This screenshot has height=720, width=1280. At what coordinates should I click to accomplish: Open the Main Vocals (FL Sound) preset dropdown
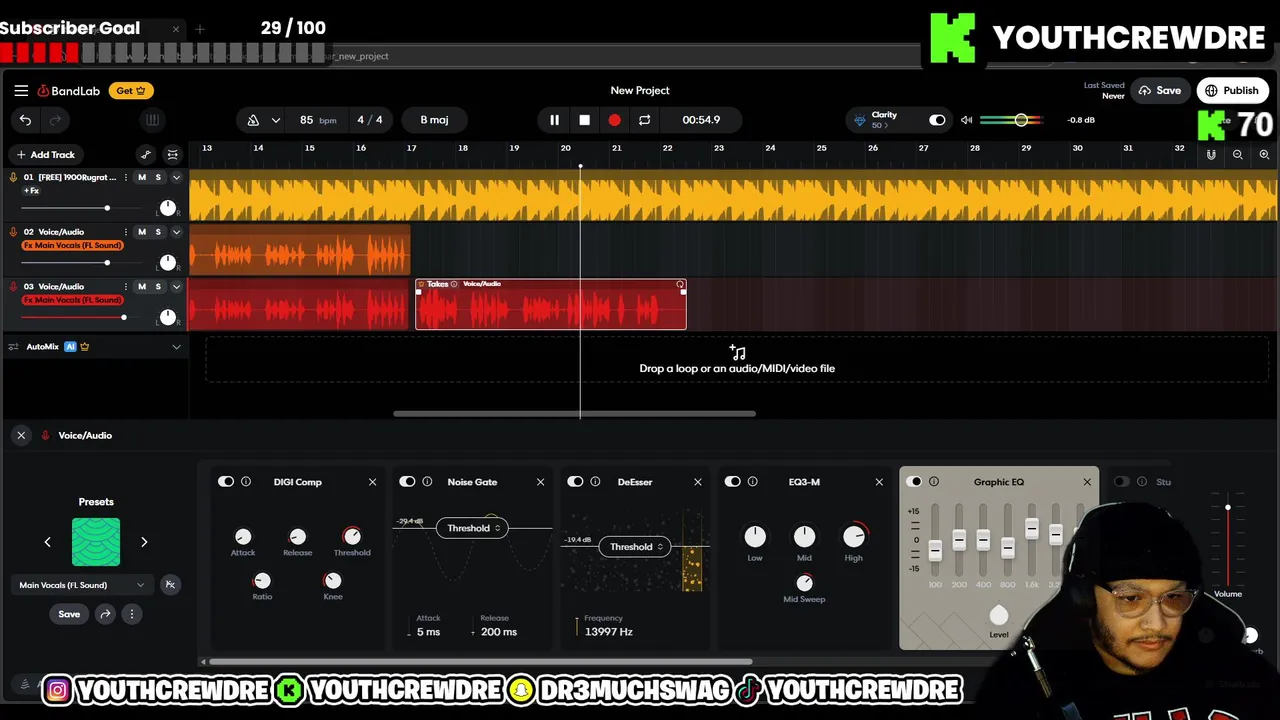click(82, 585)
